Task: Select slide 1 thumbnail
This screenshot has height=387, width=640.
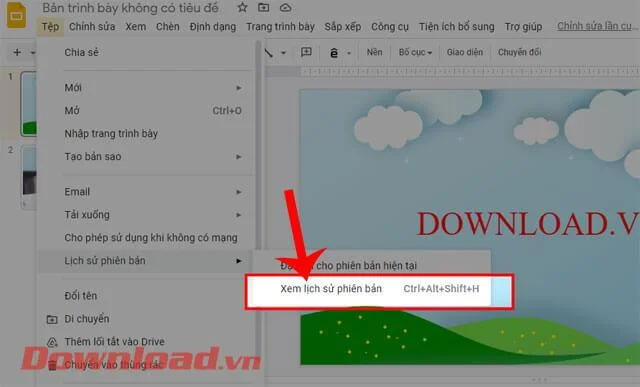Action: point(29,104)
